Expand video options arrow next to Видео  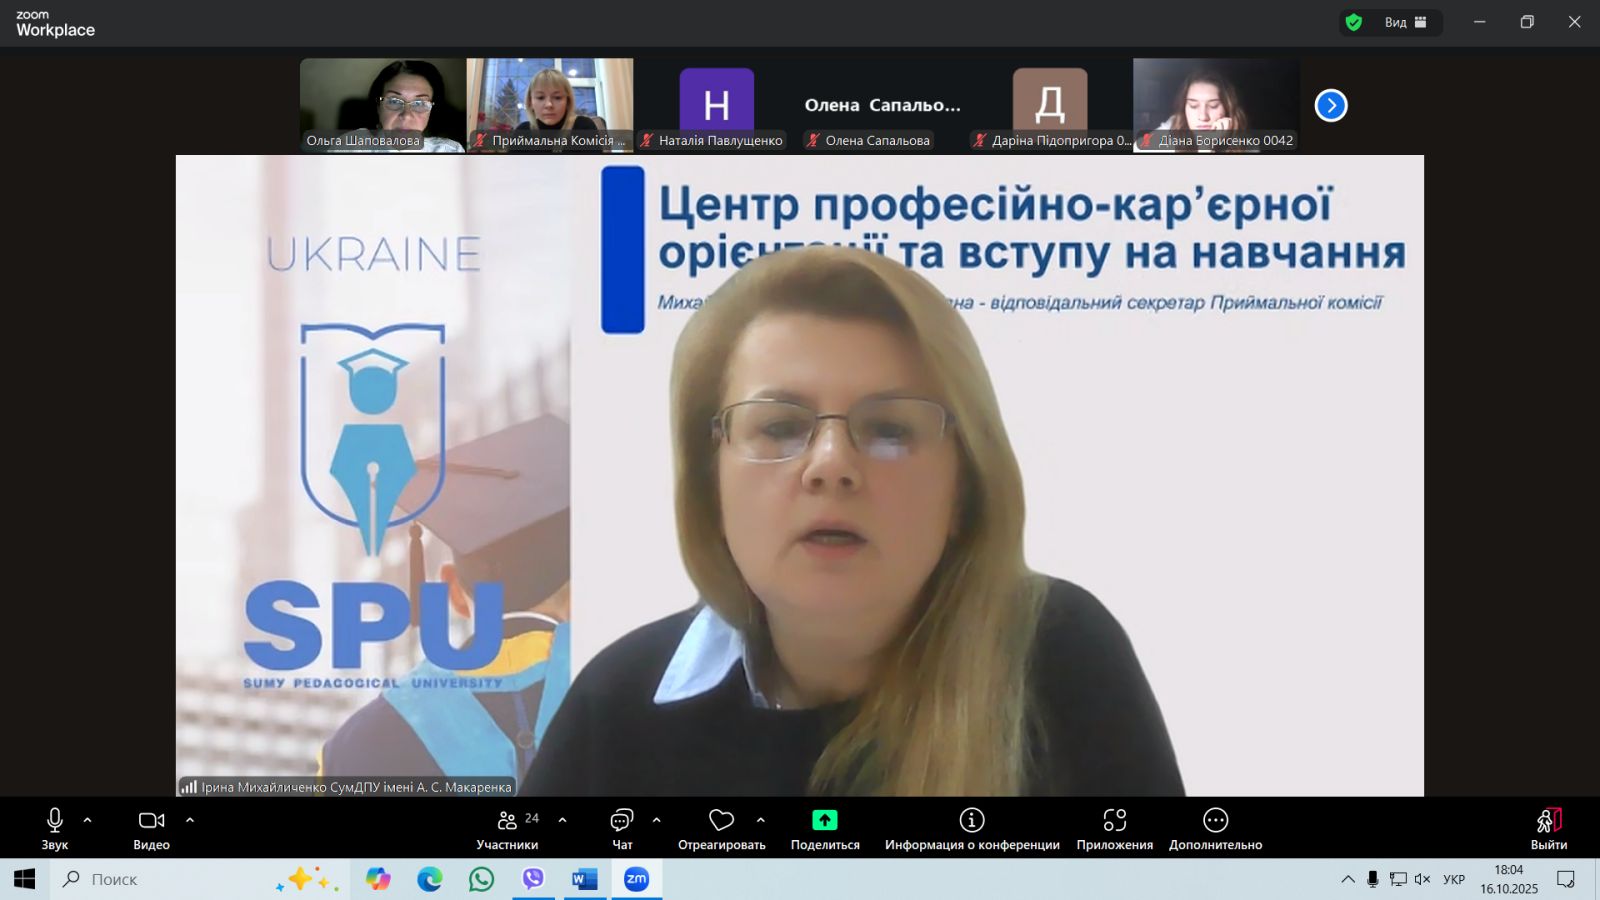coord(190,820)
